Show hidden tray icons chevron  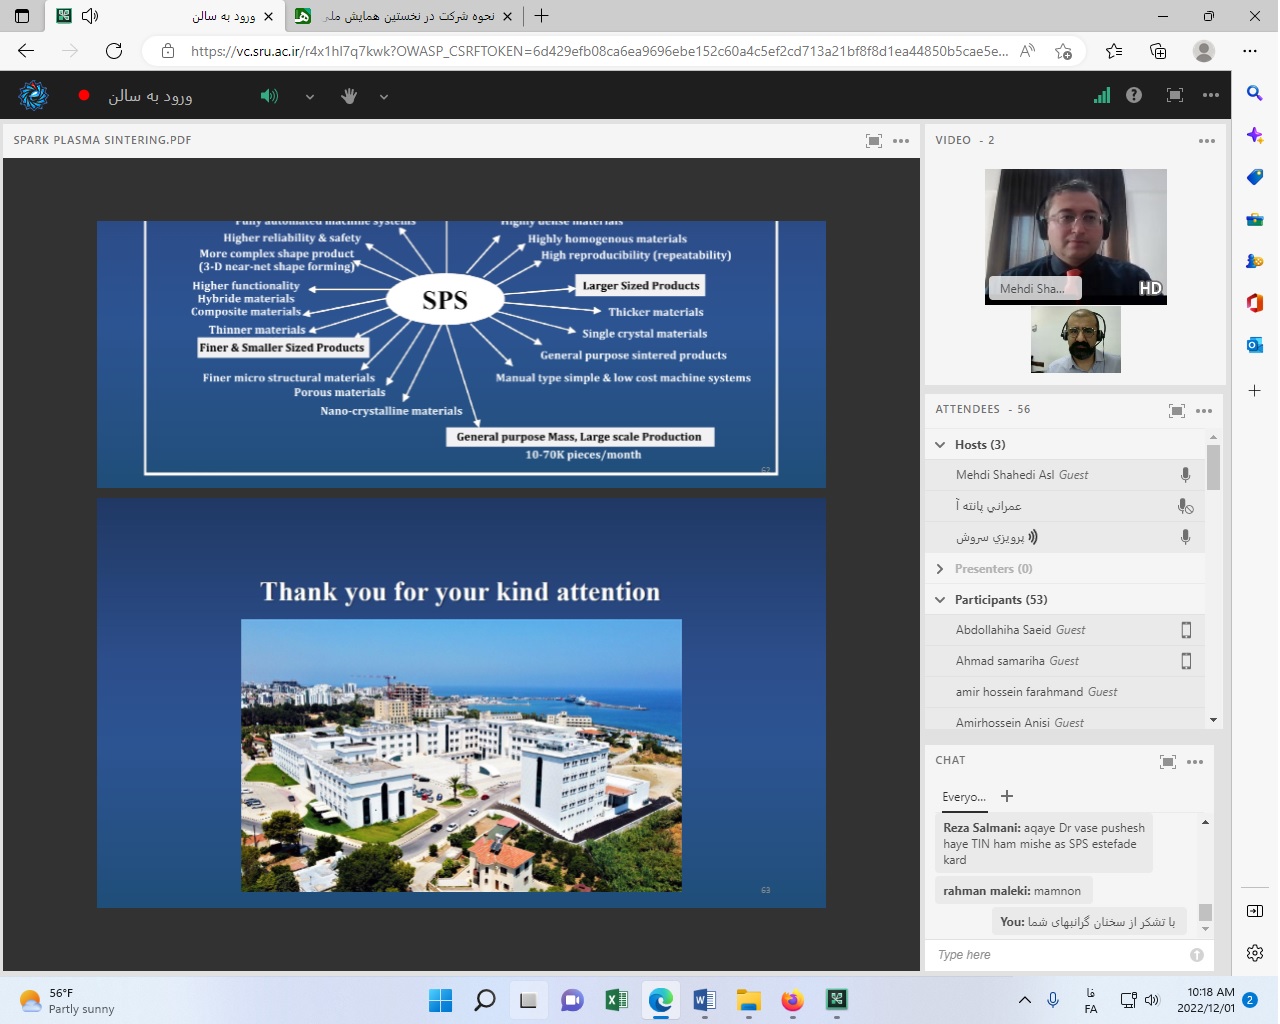(1024, 1000)
